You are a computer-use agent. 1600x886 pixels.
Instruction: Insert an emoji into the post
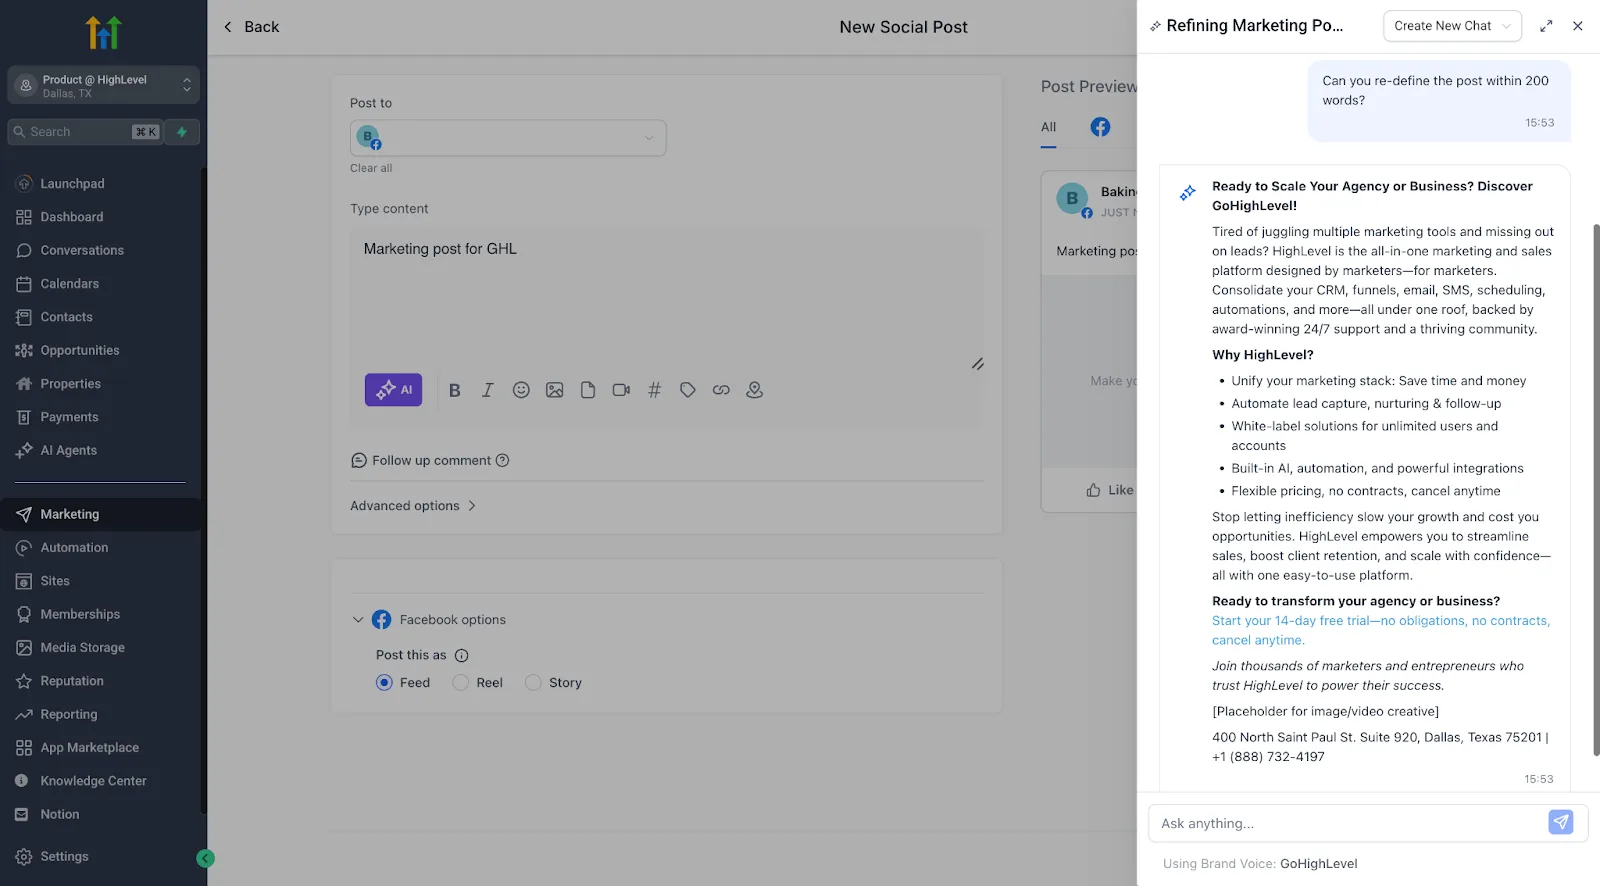pyautogui.click(x=521, y=390)
